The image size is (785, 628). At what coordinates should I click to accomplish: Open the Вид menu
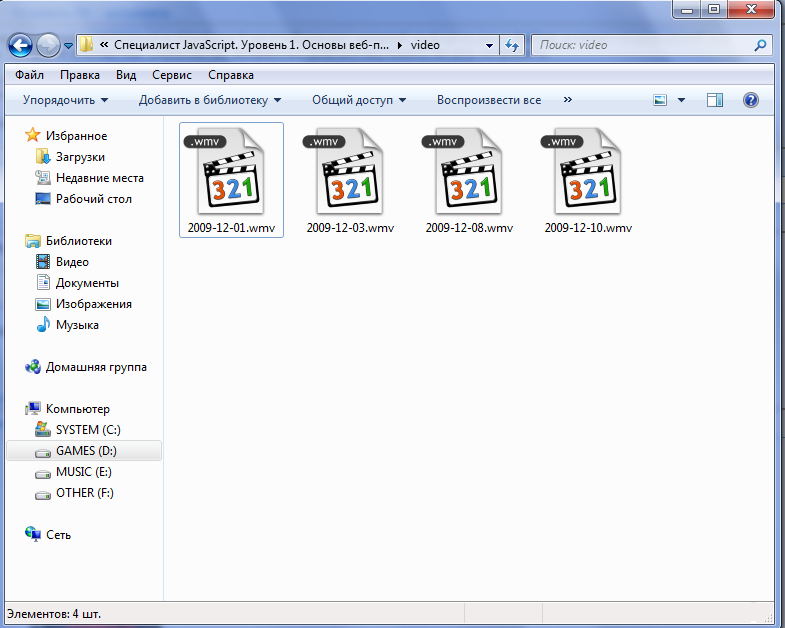coord(126,75)
